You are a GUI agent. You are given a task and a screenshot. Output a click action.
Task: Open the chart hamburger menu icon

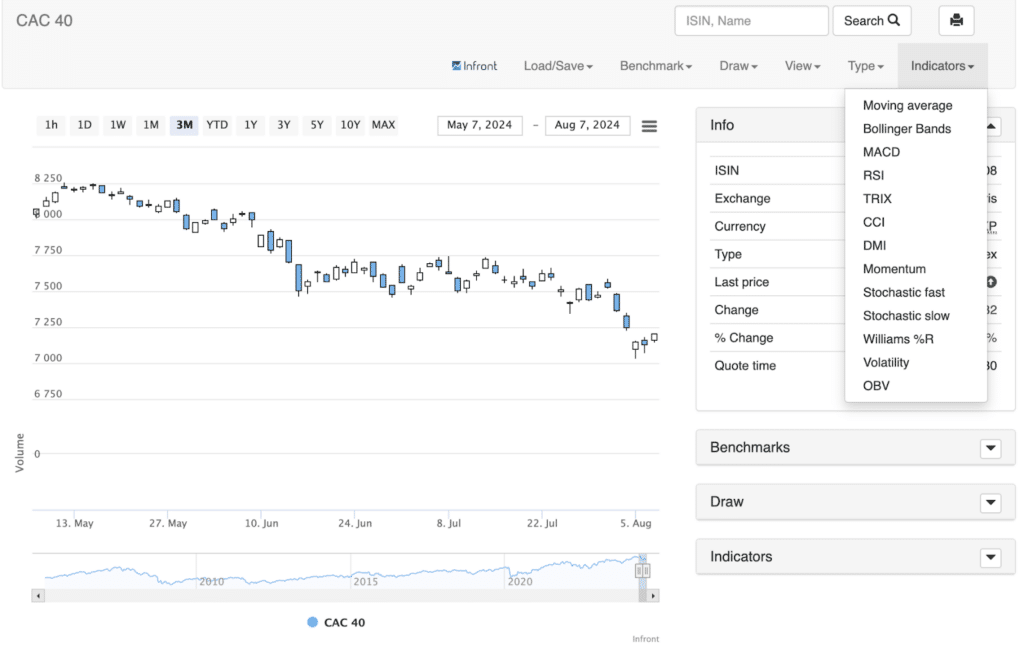(x=648, y=126)
